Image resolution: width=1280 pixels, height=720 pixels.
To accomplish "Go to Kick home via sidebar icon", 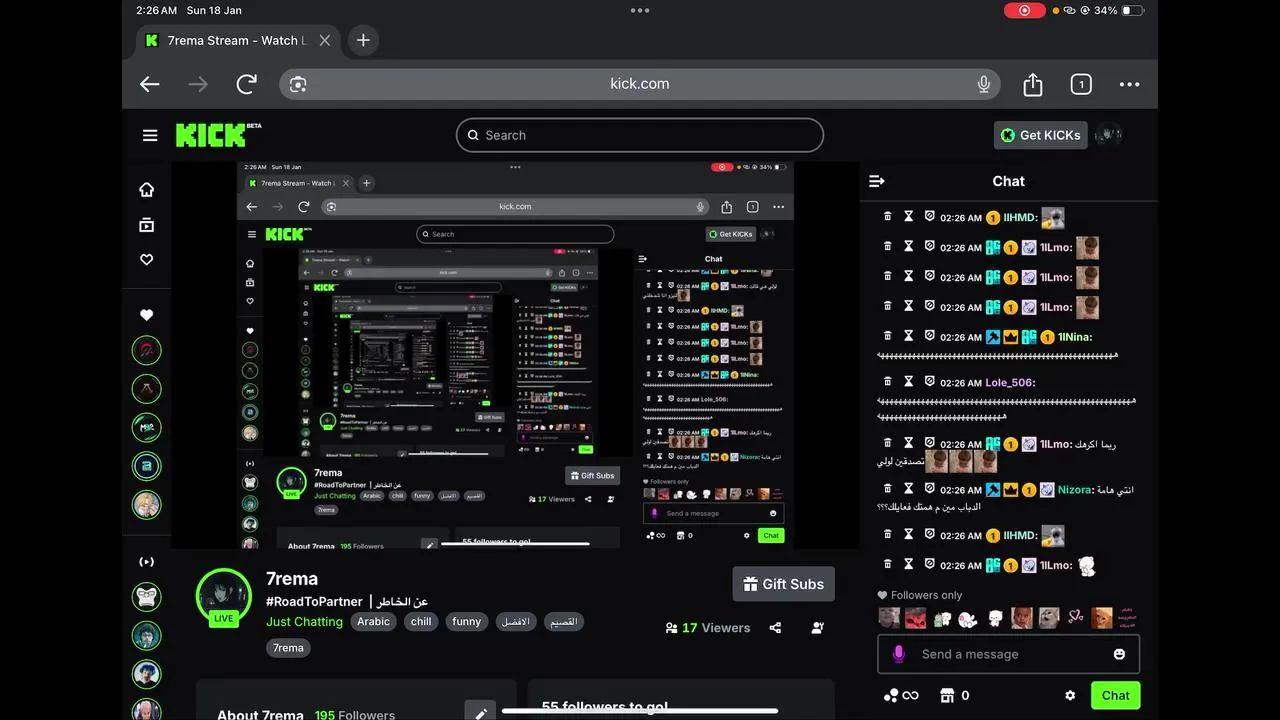I will [x=147, y=190].
